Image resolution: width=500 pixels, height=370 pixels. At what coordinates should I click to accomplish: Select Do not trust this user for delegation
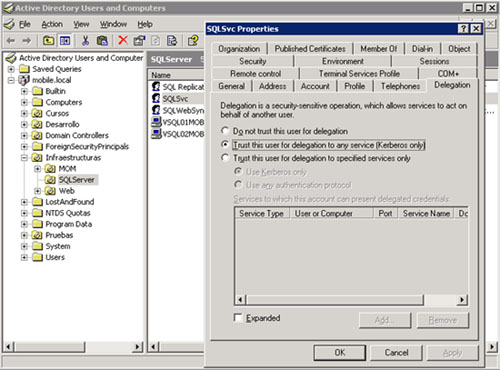click(x=225, y=131)
